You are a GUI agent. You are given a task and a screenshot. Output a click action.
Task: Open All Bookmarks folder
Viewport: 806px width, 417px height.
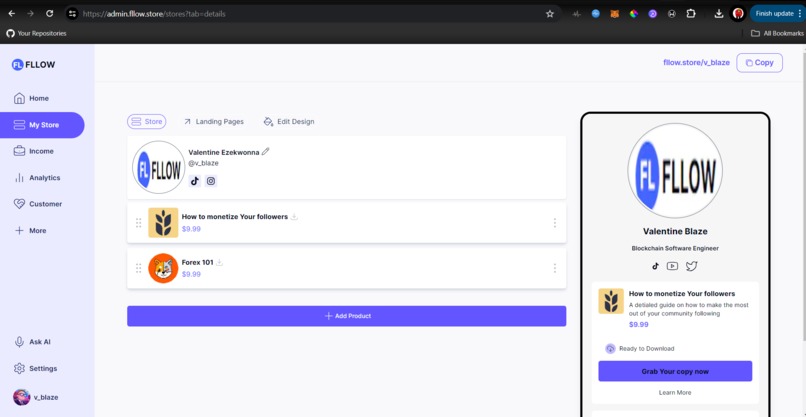click(777, 33)
